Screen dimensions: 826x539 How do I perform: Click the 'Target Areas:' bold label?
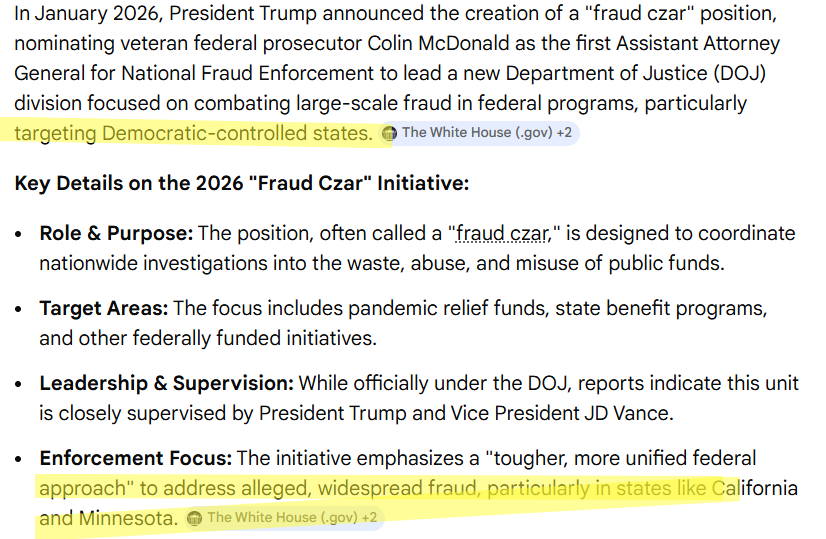coord(104,309)
